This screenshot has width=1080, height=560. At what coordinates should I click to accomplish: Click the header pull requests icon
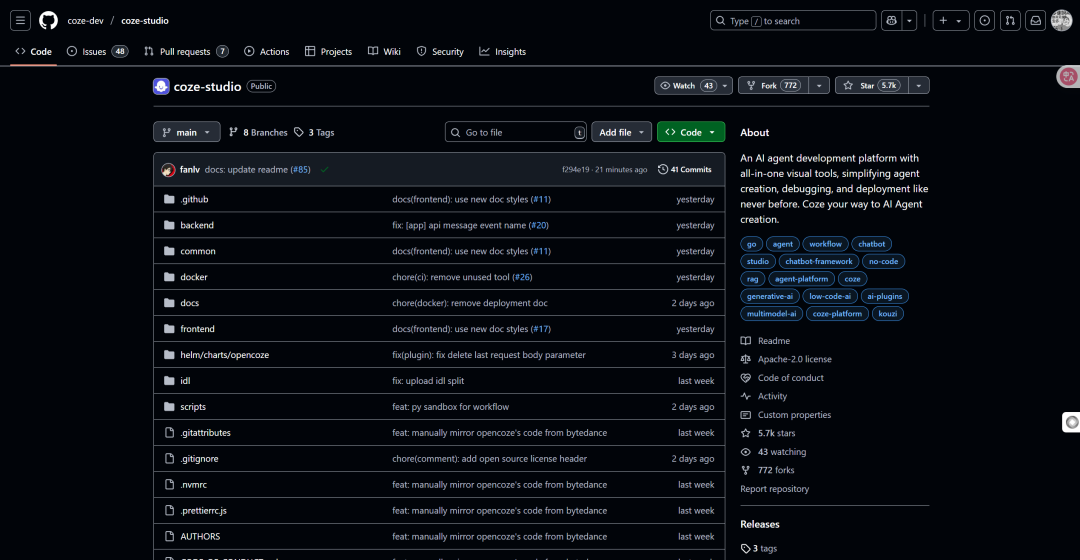click(1010, 20)
